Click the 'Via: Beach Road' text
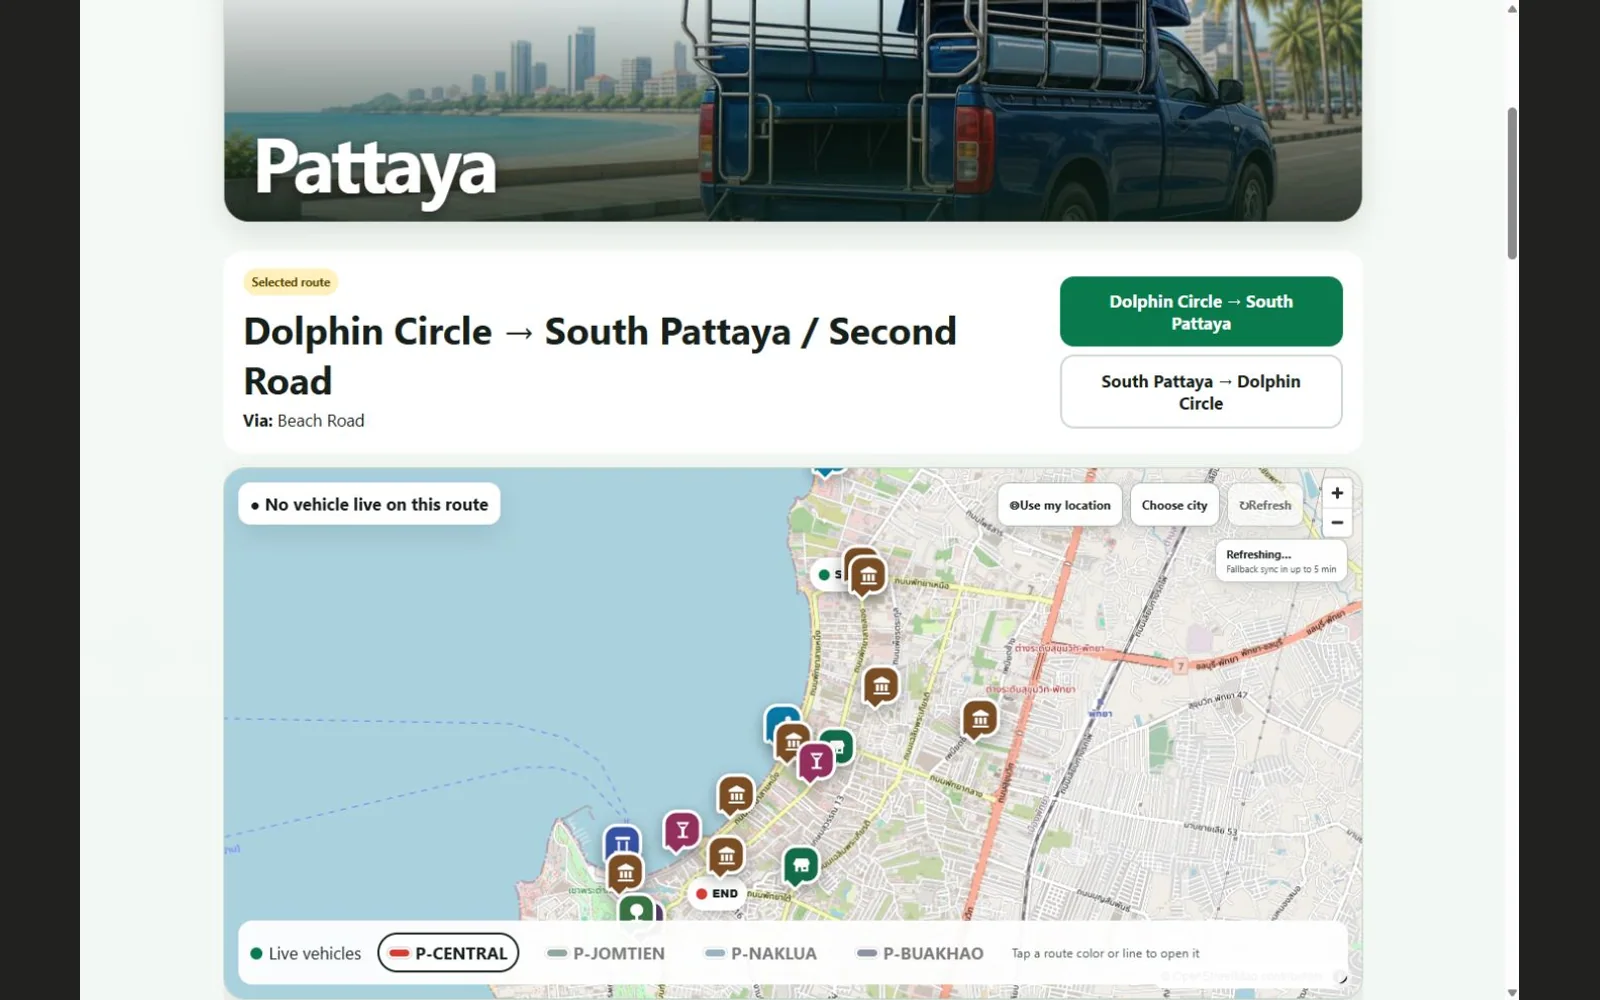This screenshot has height=1000, width=1600. (x=304, y=421)
